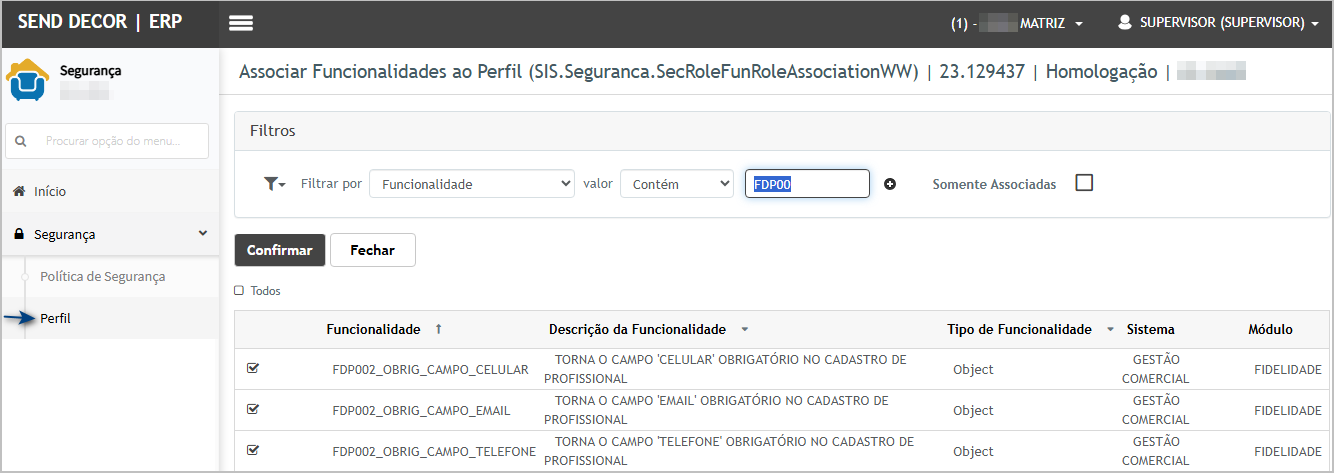
Task: Open the Descrição da Funcionalidade column dropdown arrow
Action: (x=744, y=329)
